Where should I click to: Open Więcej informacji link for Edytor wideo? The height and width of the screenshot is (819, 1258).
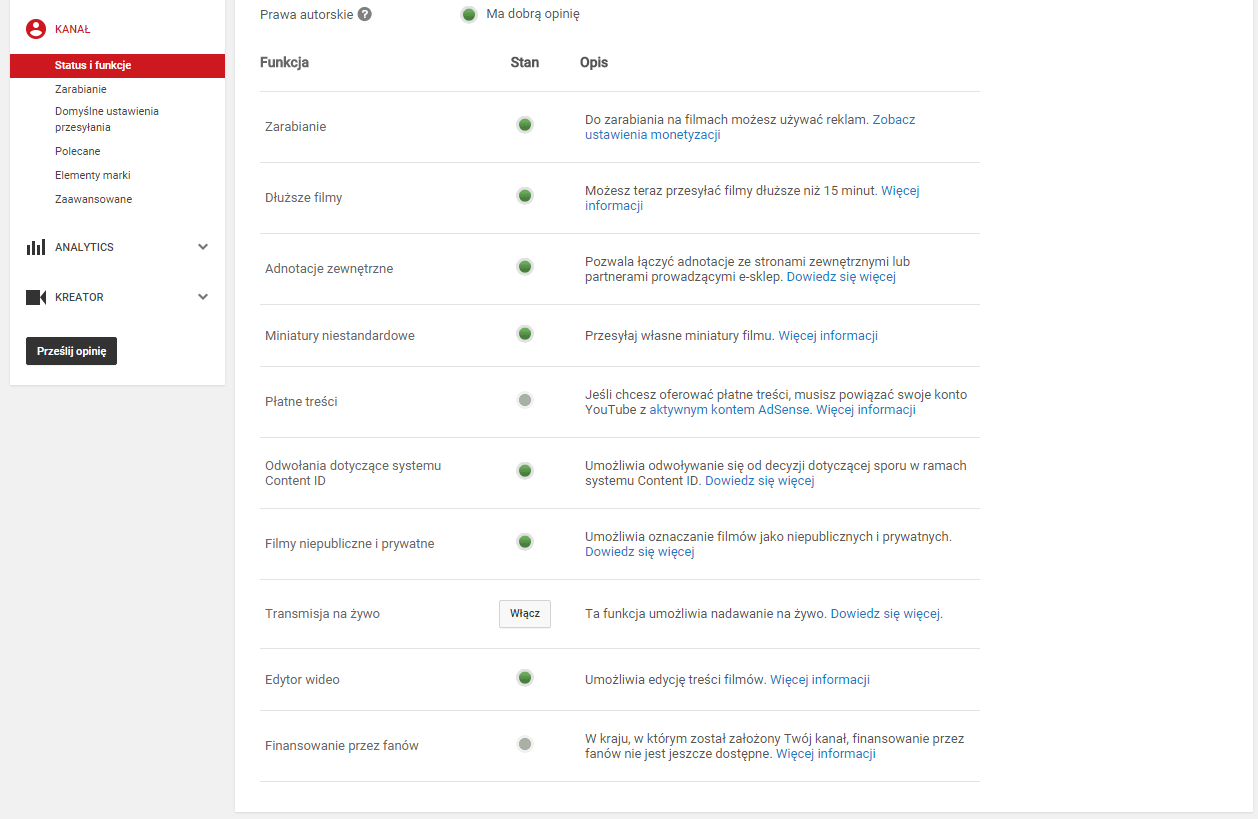pos(820,680)
